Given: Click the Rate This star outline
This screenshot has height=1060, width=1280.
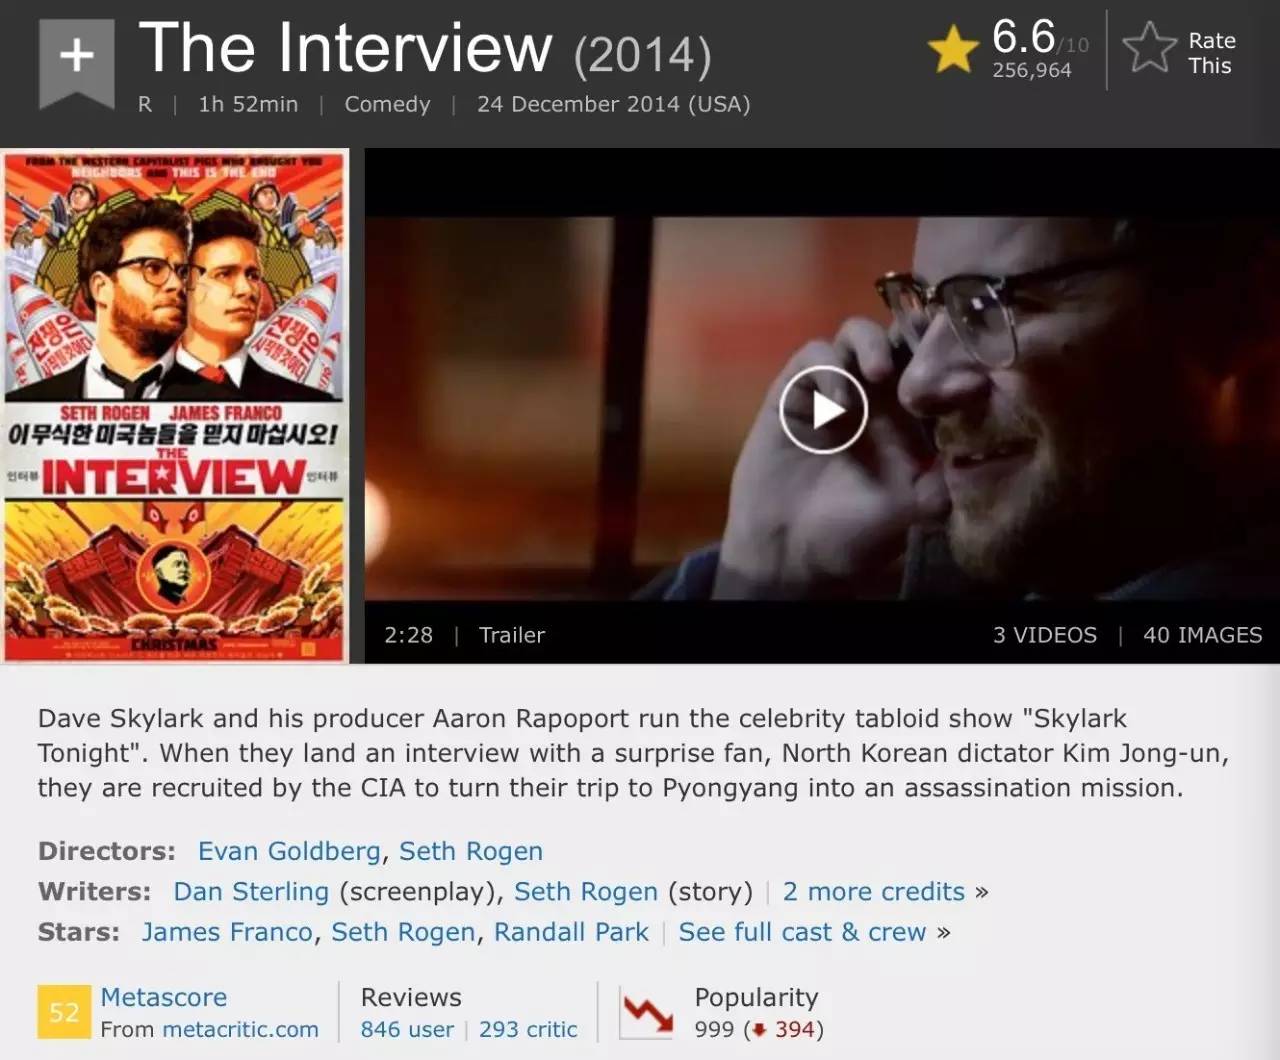Looking at the screenshot, I should (x=1149, y=48).
